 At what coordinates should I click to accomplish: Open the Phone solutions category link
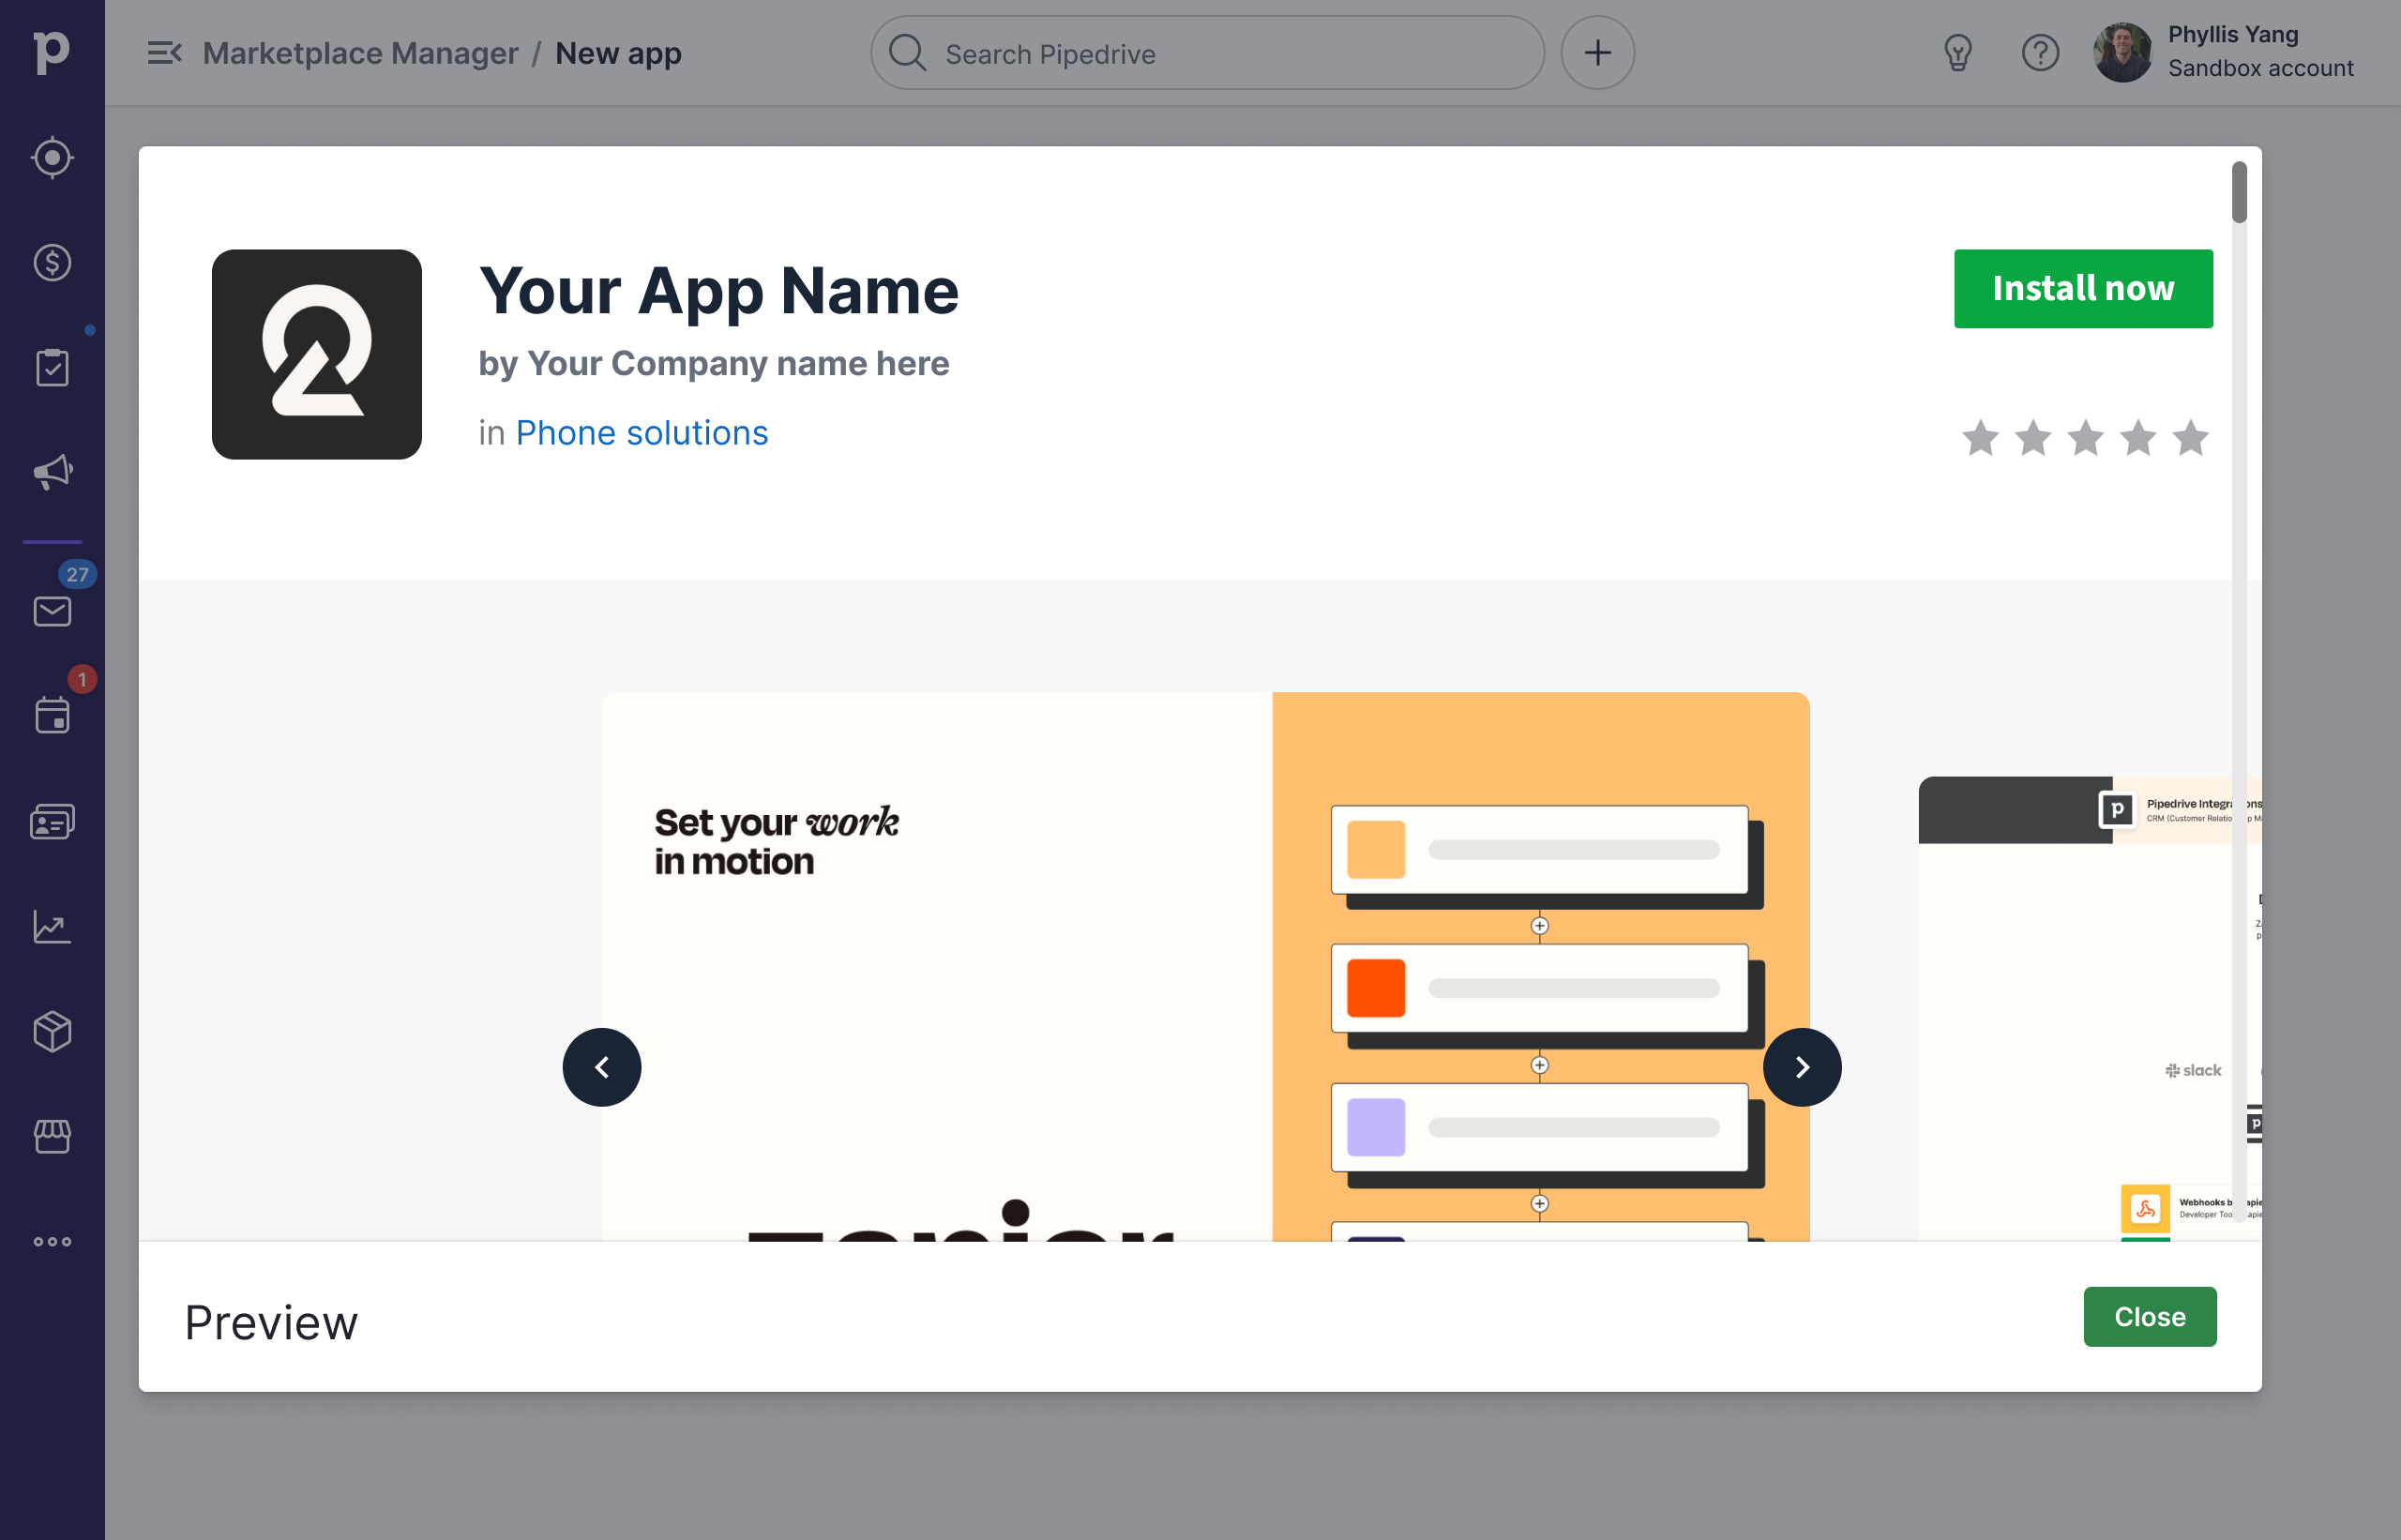point(641,433)
